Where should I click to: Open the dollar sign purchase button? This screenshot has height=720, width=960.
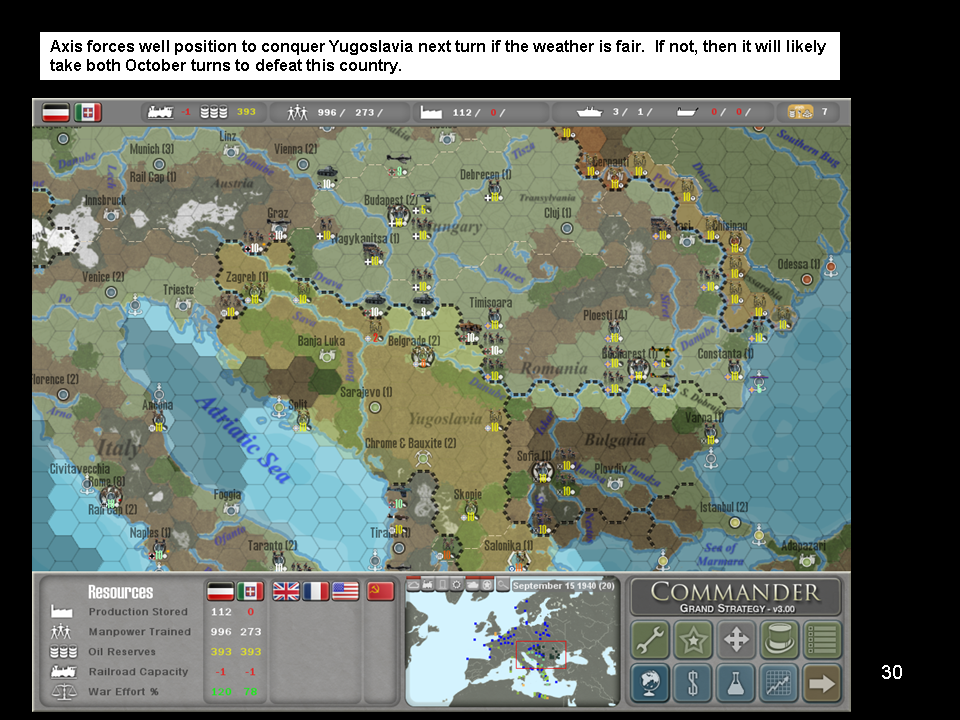coord(693,684)
